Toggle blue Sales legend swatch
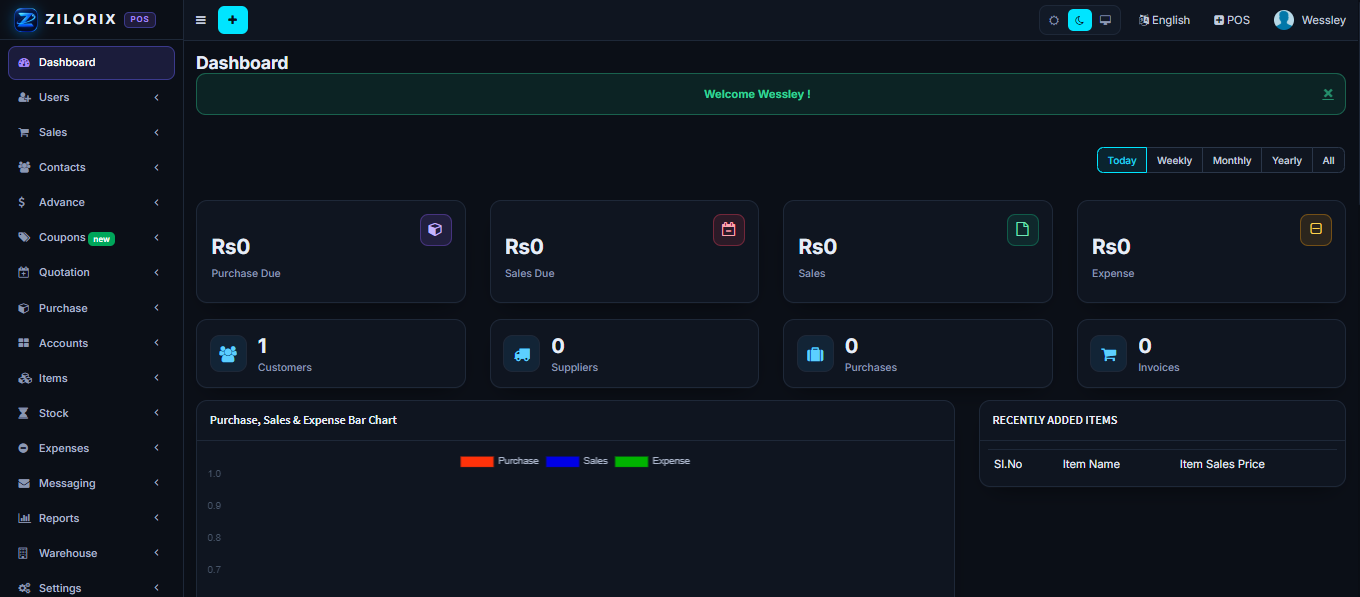1360x597 pixels. (563, 461)
